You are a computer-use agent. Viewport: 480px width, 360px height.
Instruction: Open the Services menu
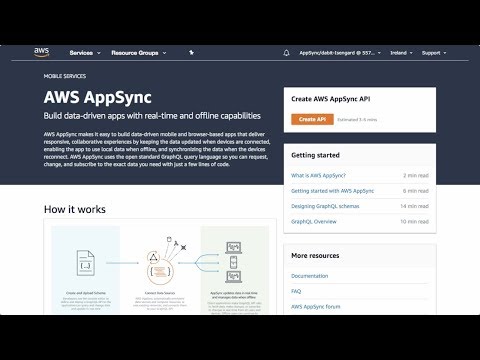(85, 53)
